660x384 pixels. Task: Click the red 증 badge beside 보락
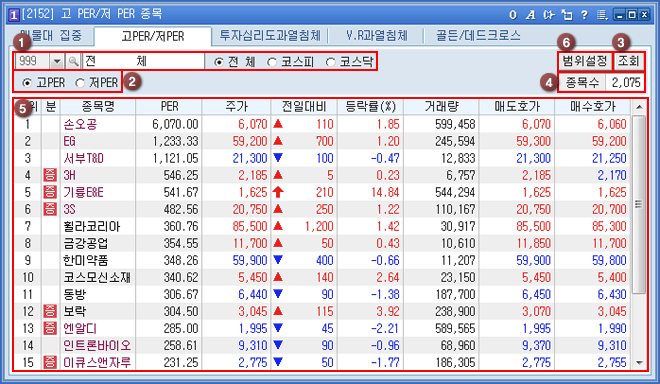(50, 312)
